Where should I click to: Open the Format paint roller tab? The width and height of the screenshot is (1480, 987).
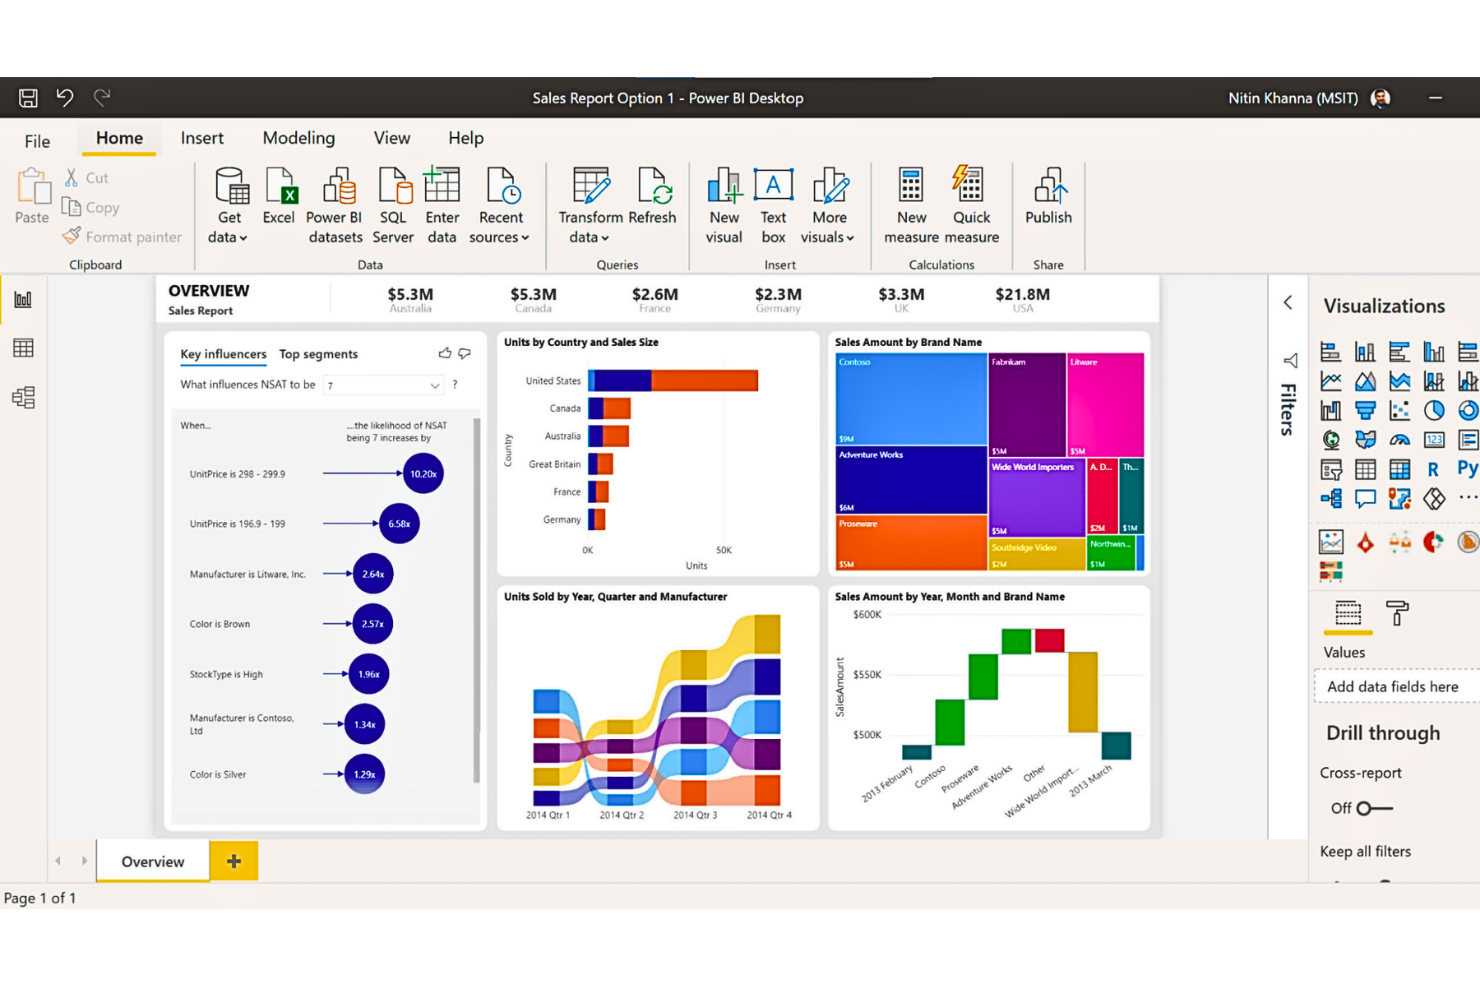click(x=1397, y=613)
